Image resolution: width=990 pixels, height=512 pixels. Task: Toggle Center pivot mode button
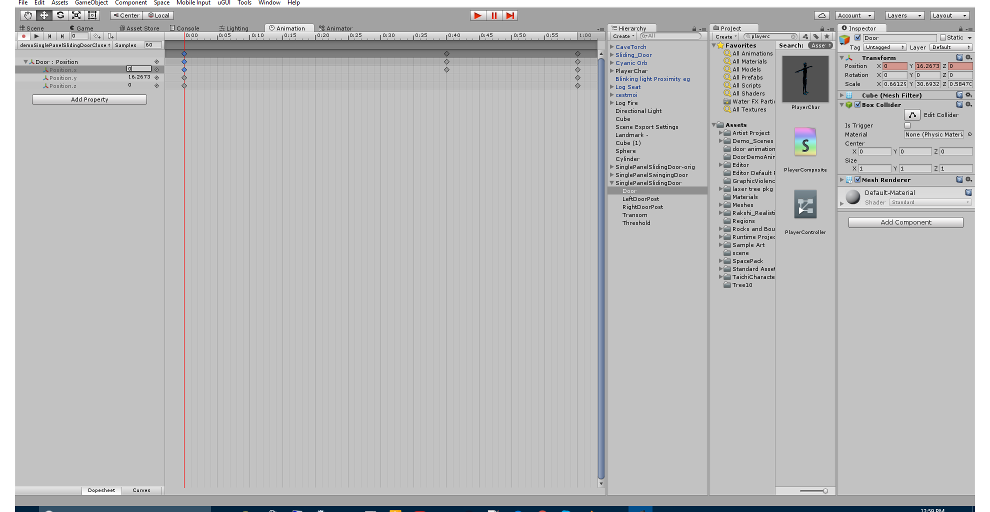(126, 15)
